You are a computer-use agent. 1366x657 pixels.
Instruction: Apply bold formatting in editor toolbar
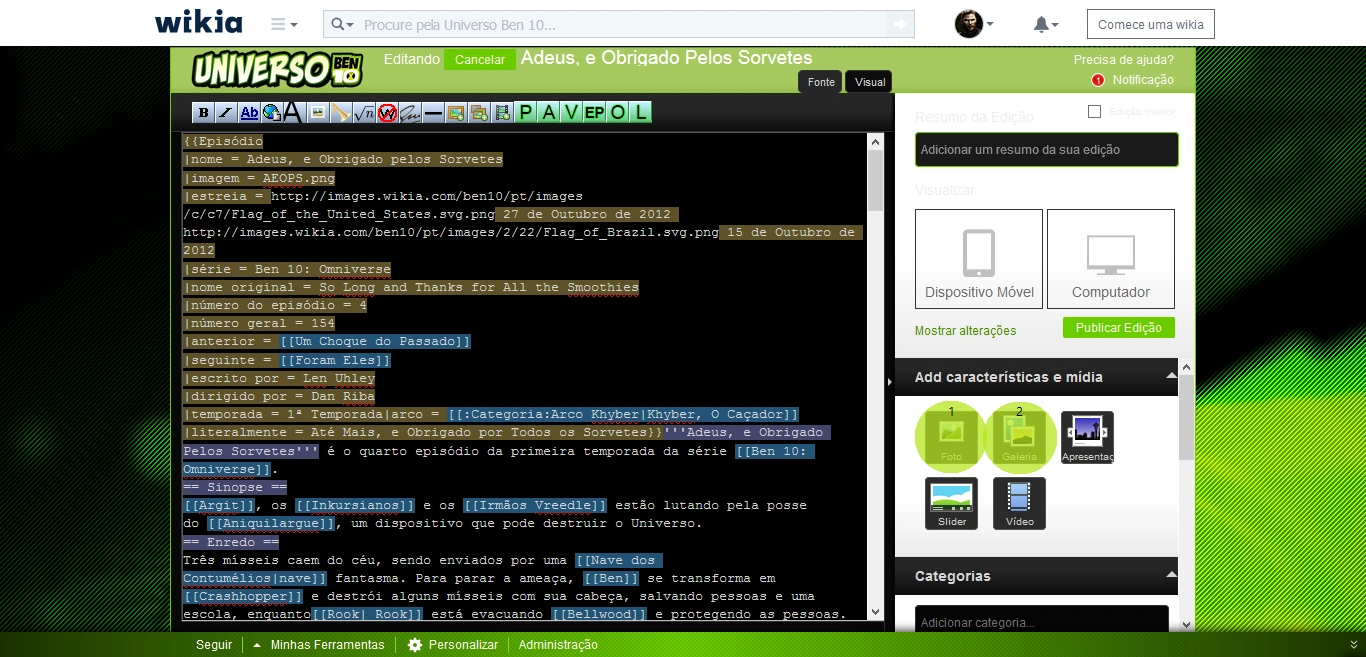point(203,112)
